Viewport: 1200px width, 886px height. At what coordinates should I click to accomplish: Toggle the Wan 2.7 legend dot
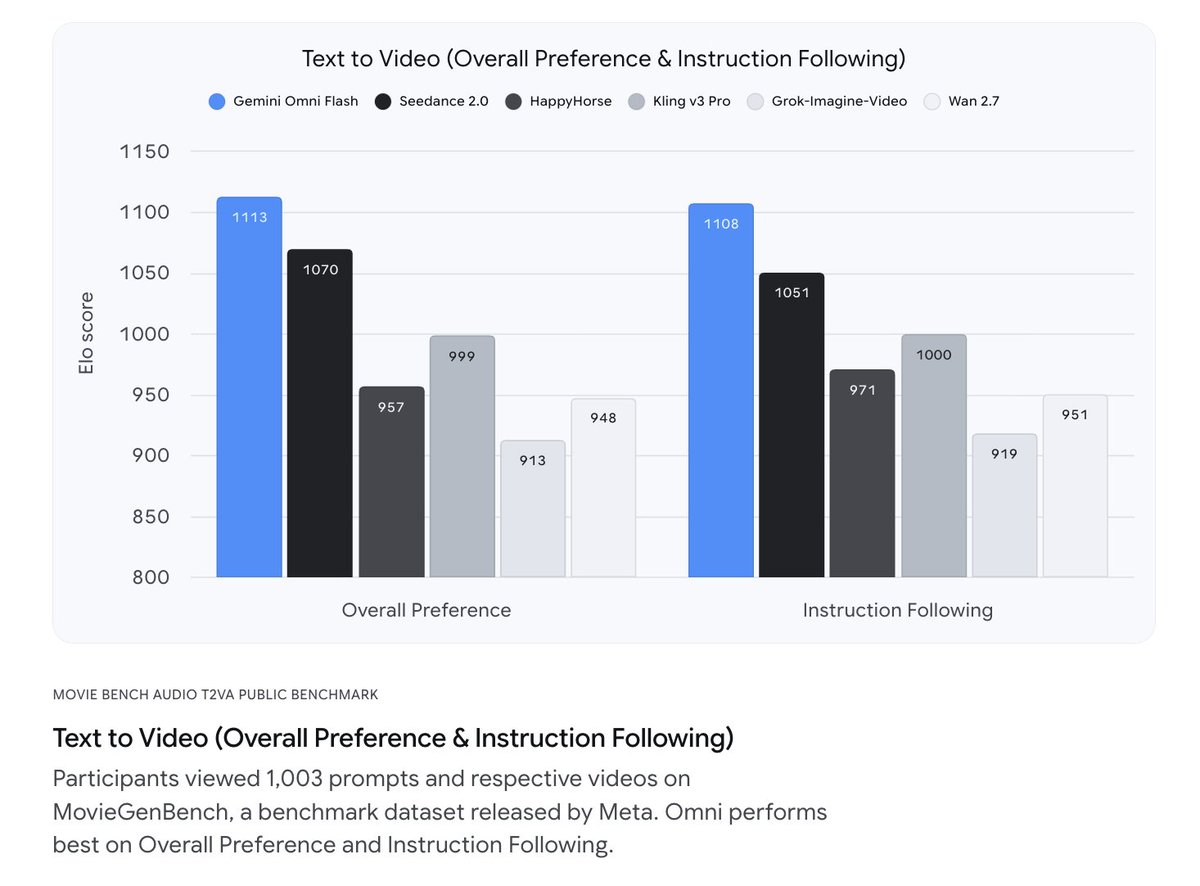[932, 101]
